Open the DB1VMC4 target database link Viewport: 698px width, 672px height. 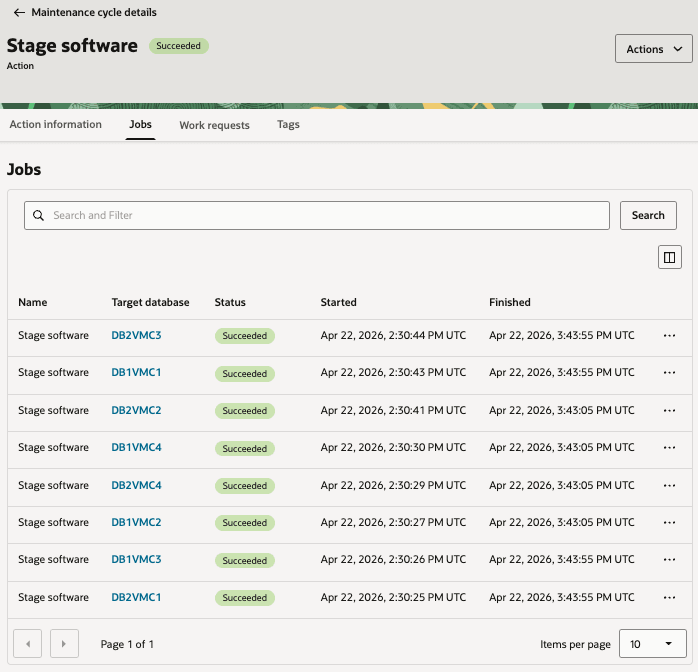click(136, 447)
